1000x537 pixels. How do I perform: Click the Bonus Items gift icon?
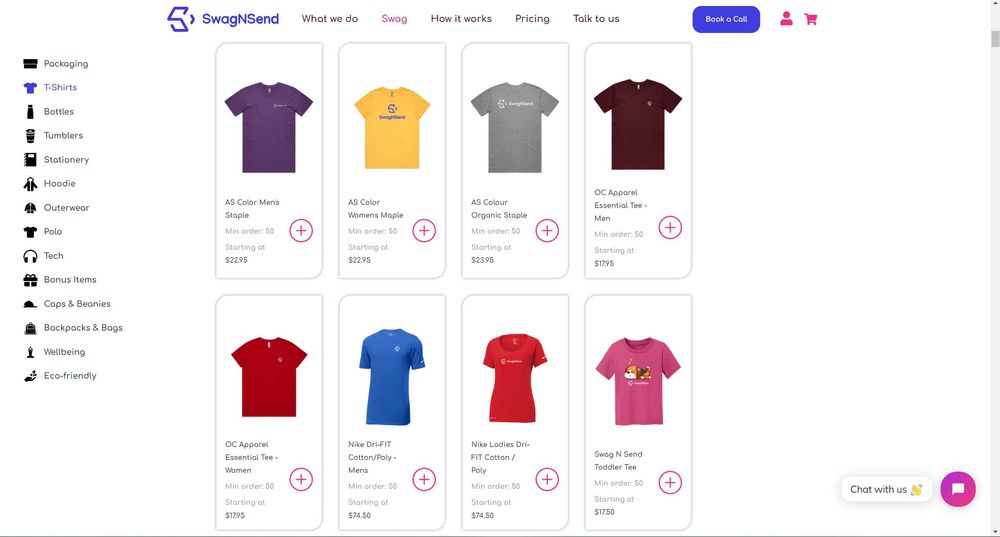click(x=30, y=280)
